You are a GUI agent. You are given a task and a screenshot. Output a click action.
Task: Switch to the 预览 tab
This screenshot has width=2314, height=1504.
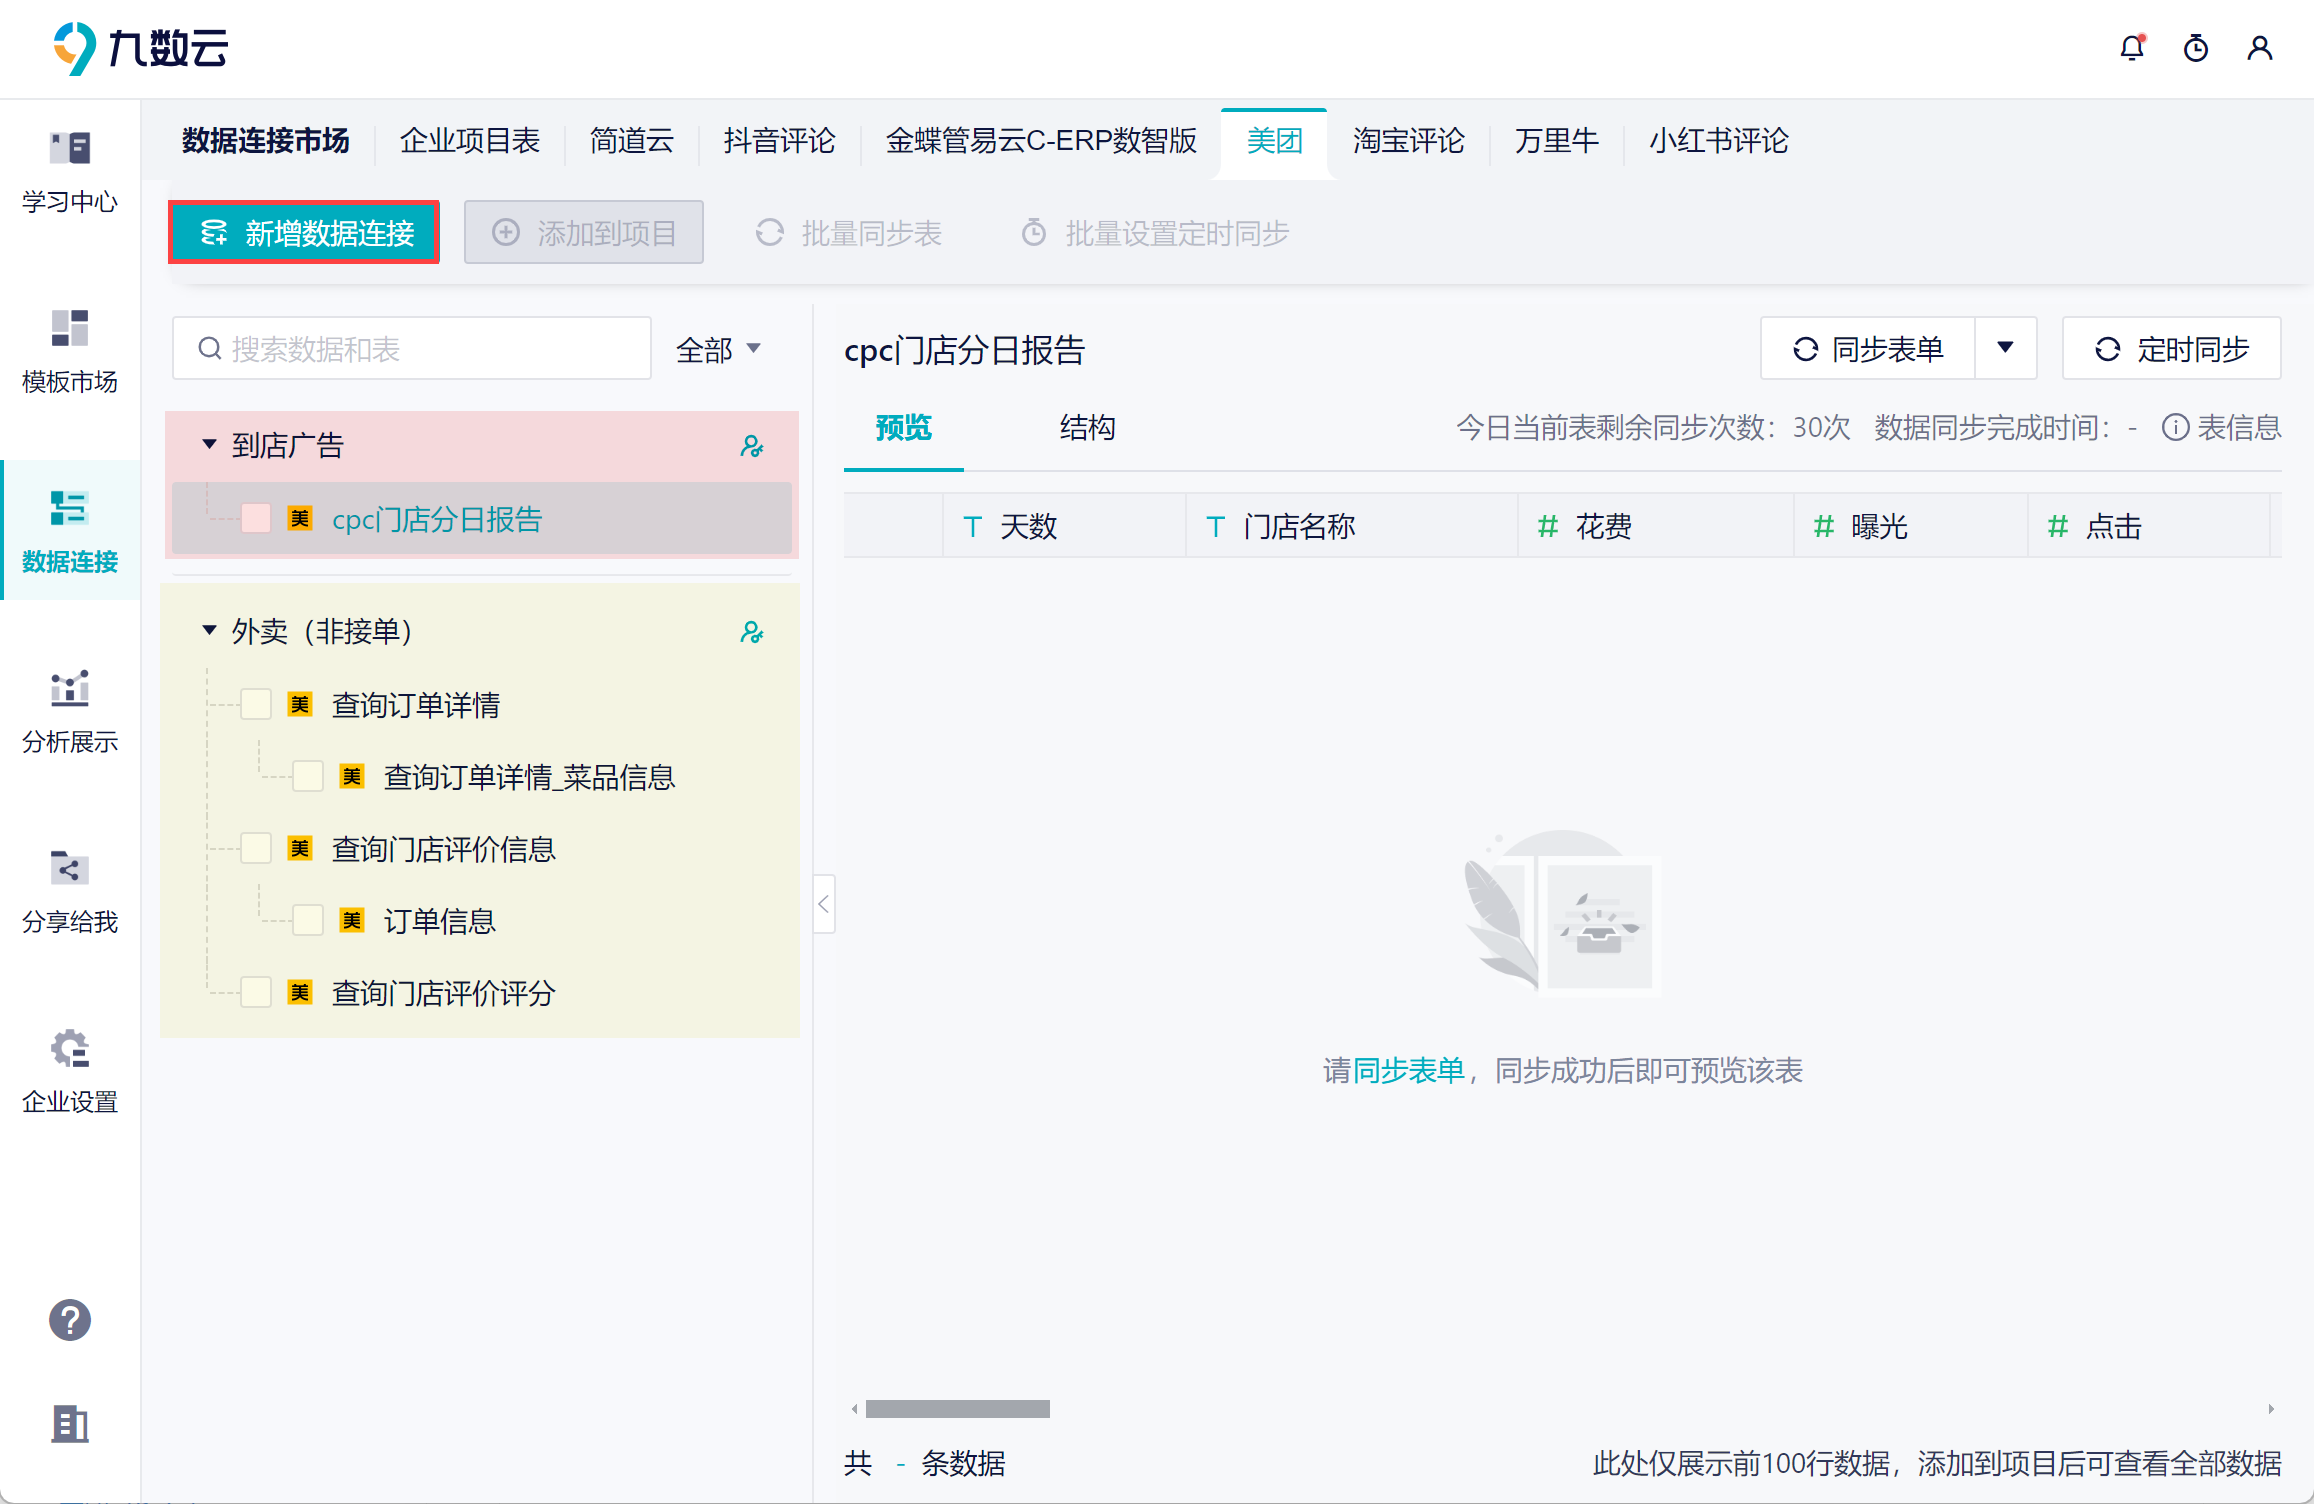point(904,428)
